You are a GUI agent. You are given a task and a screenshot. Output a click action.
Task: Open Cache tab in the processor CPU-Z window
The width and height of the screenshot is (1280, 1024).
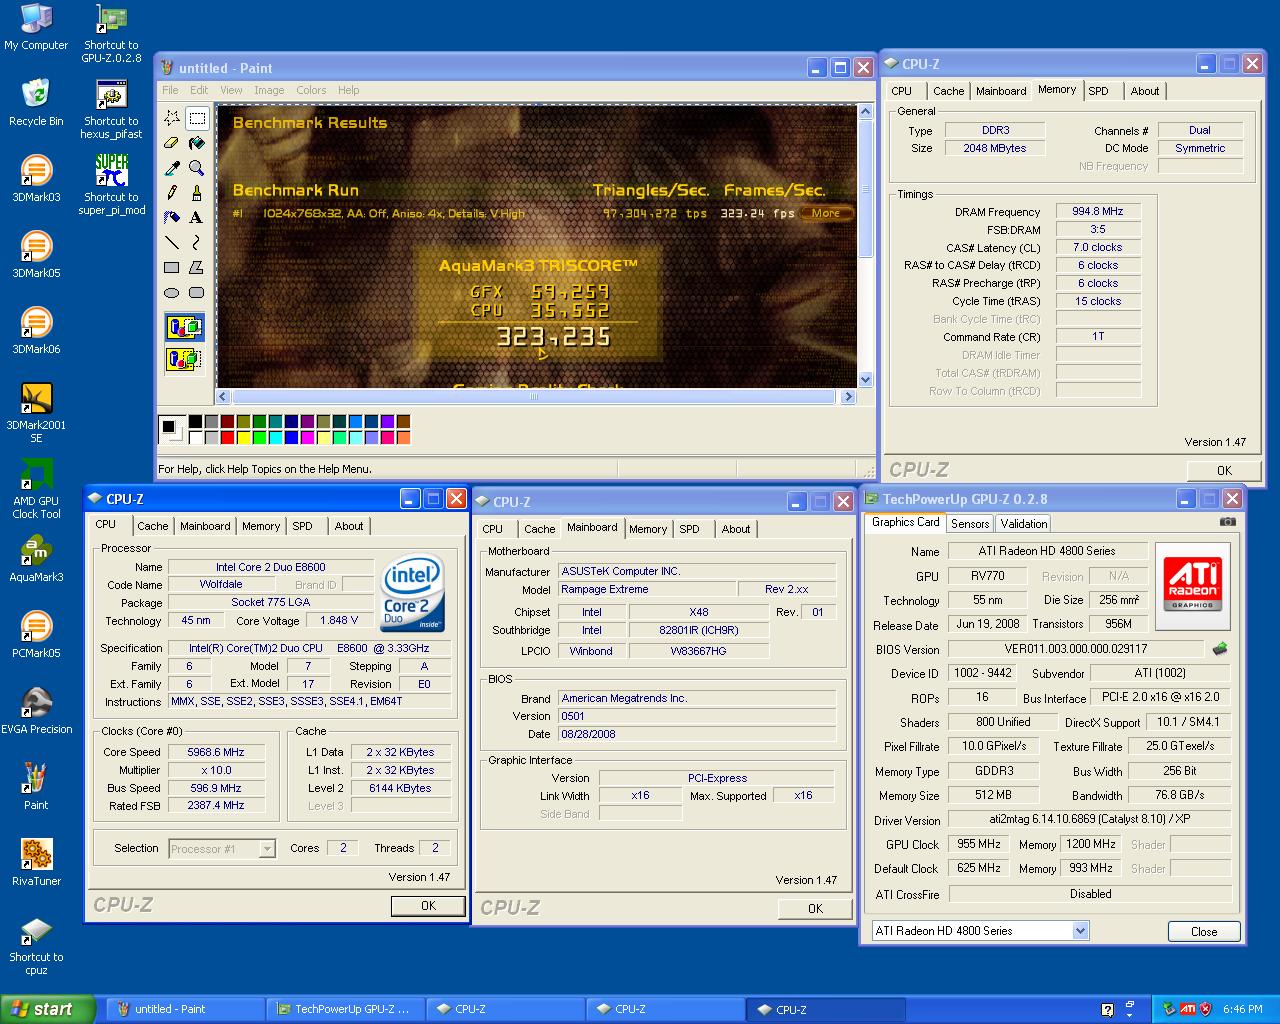coord(153,526)
